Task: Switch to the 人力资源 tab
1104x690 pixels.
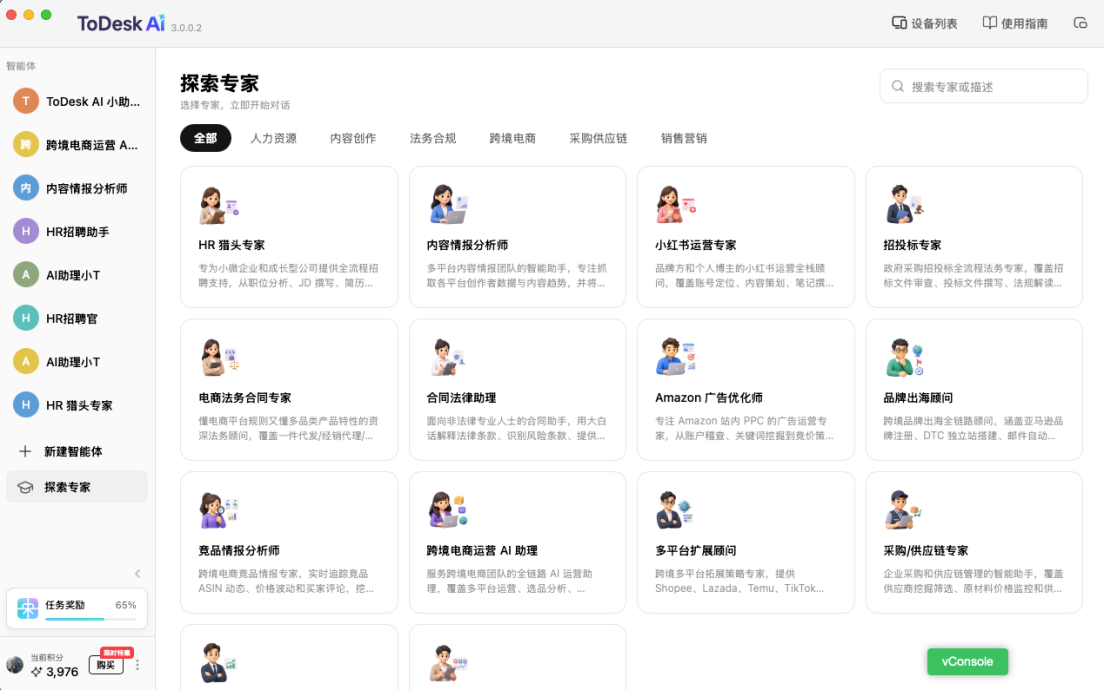Action: [274, 138]
